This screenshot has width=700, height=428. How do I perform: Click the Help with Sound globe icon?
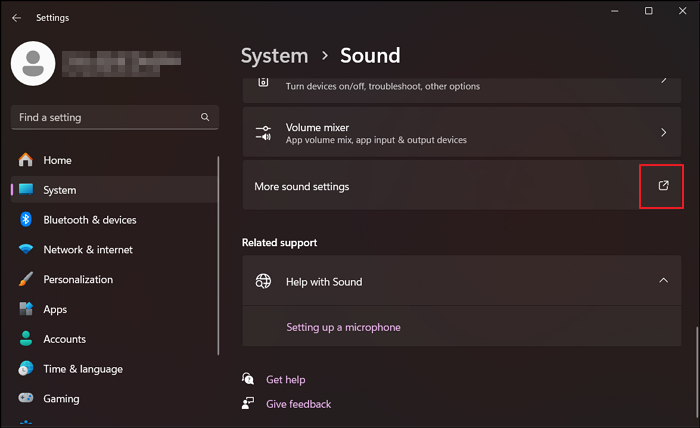pos(264,282)
